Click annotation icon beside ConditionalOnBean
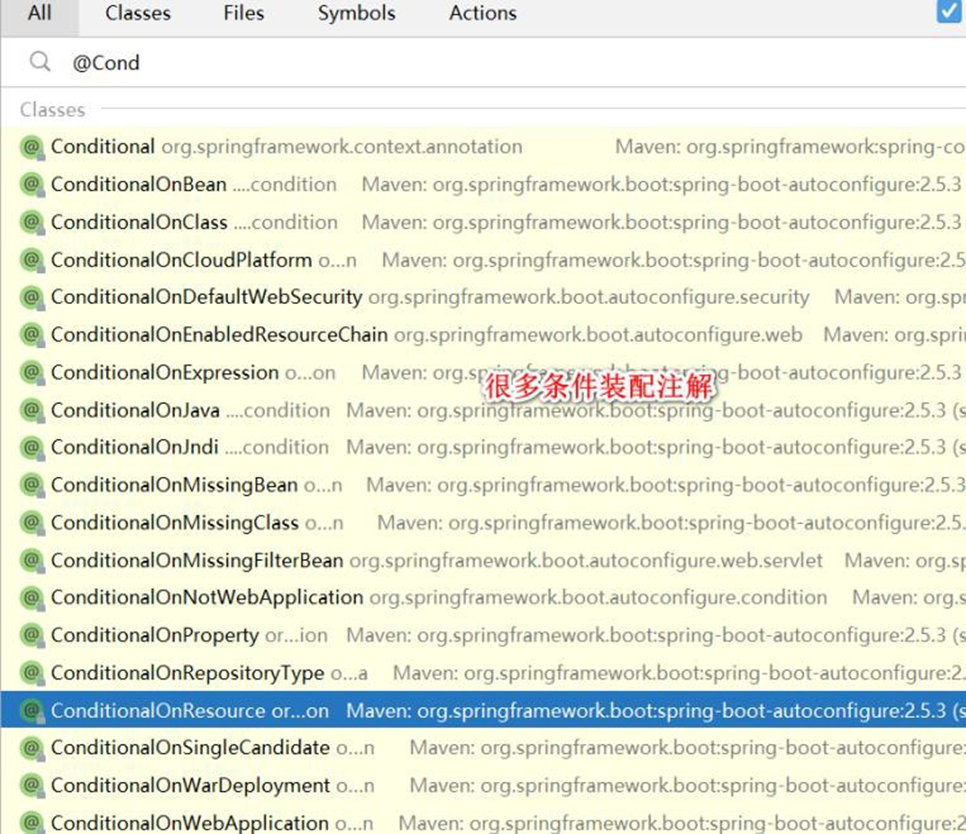This screenshot has height=834, width=966. point(32,185)
